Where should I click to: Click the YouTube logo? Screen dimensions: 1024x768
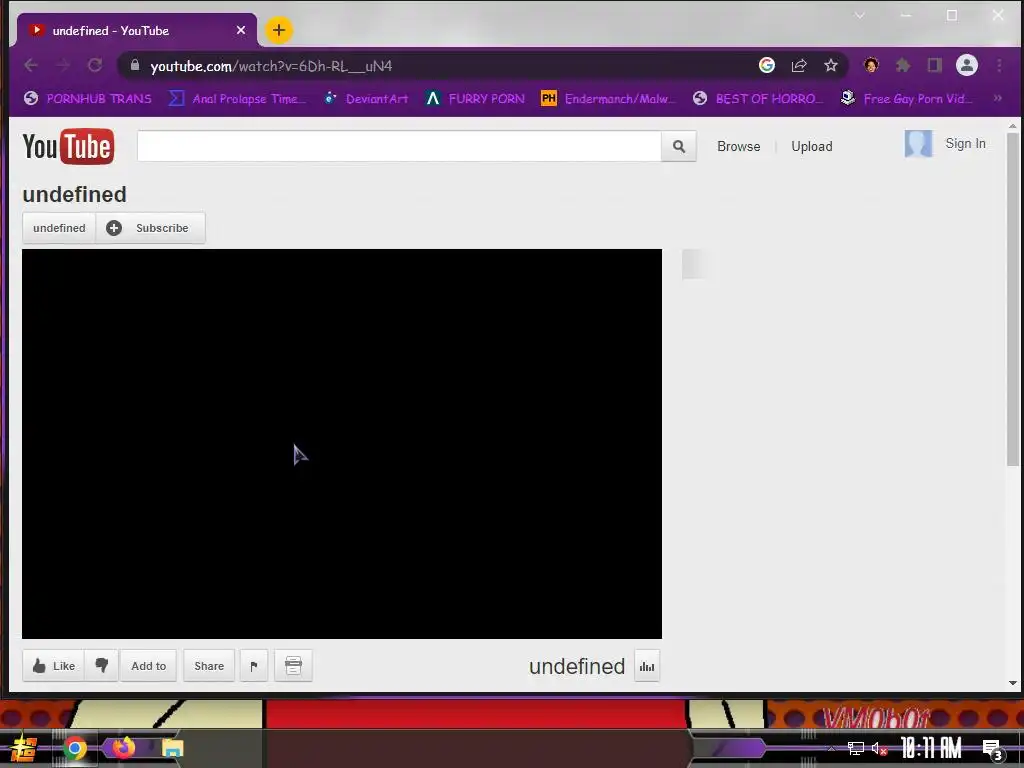pos(68,146)
